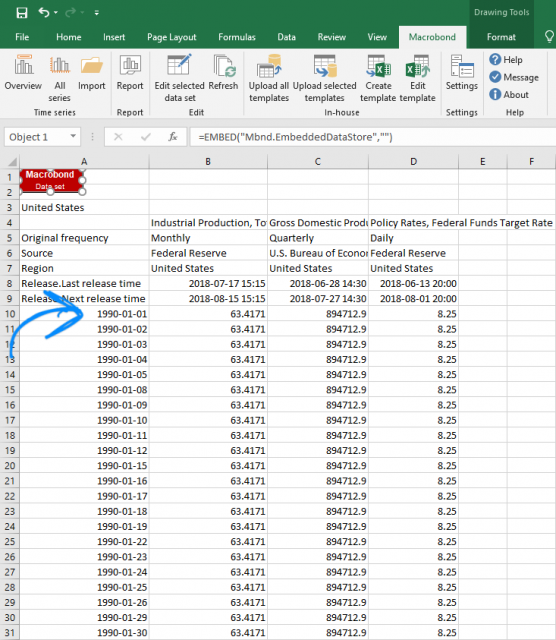This screenshot has height=640, width=556.
Task: Click the Select All corner triangle
Action: click(12, 162)
